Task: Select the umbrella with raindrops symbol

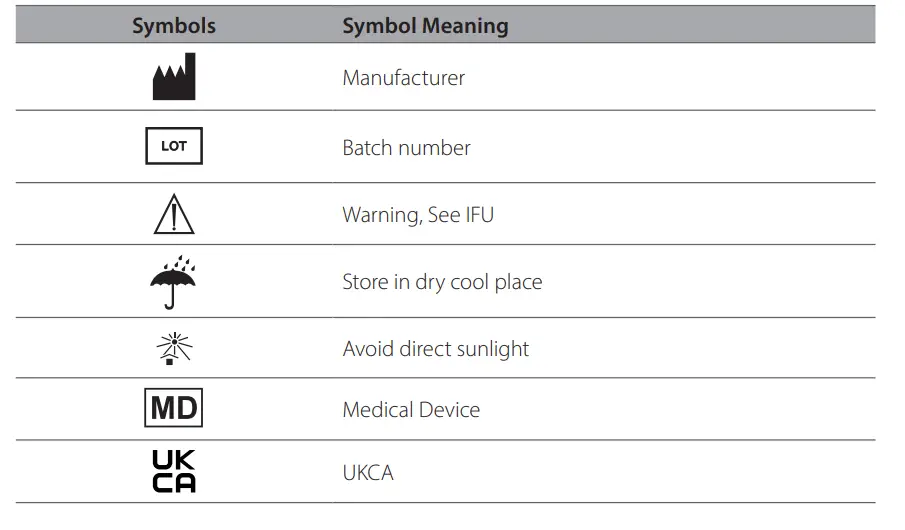Action: tap(174, 282)
